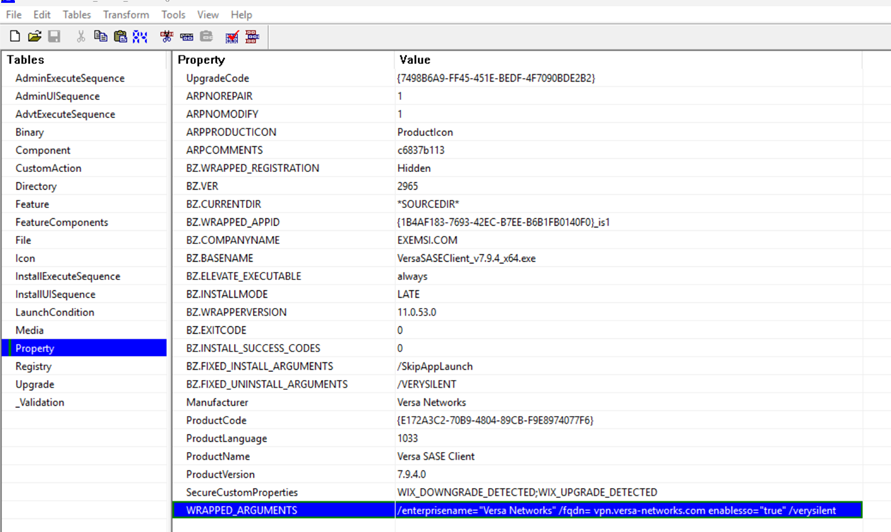Click the red and blue tables toolbar icon
891x532 pixels.
click(252, 37)
